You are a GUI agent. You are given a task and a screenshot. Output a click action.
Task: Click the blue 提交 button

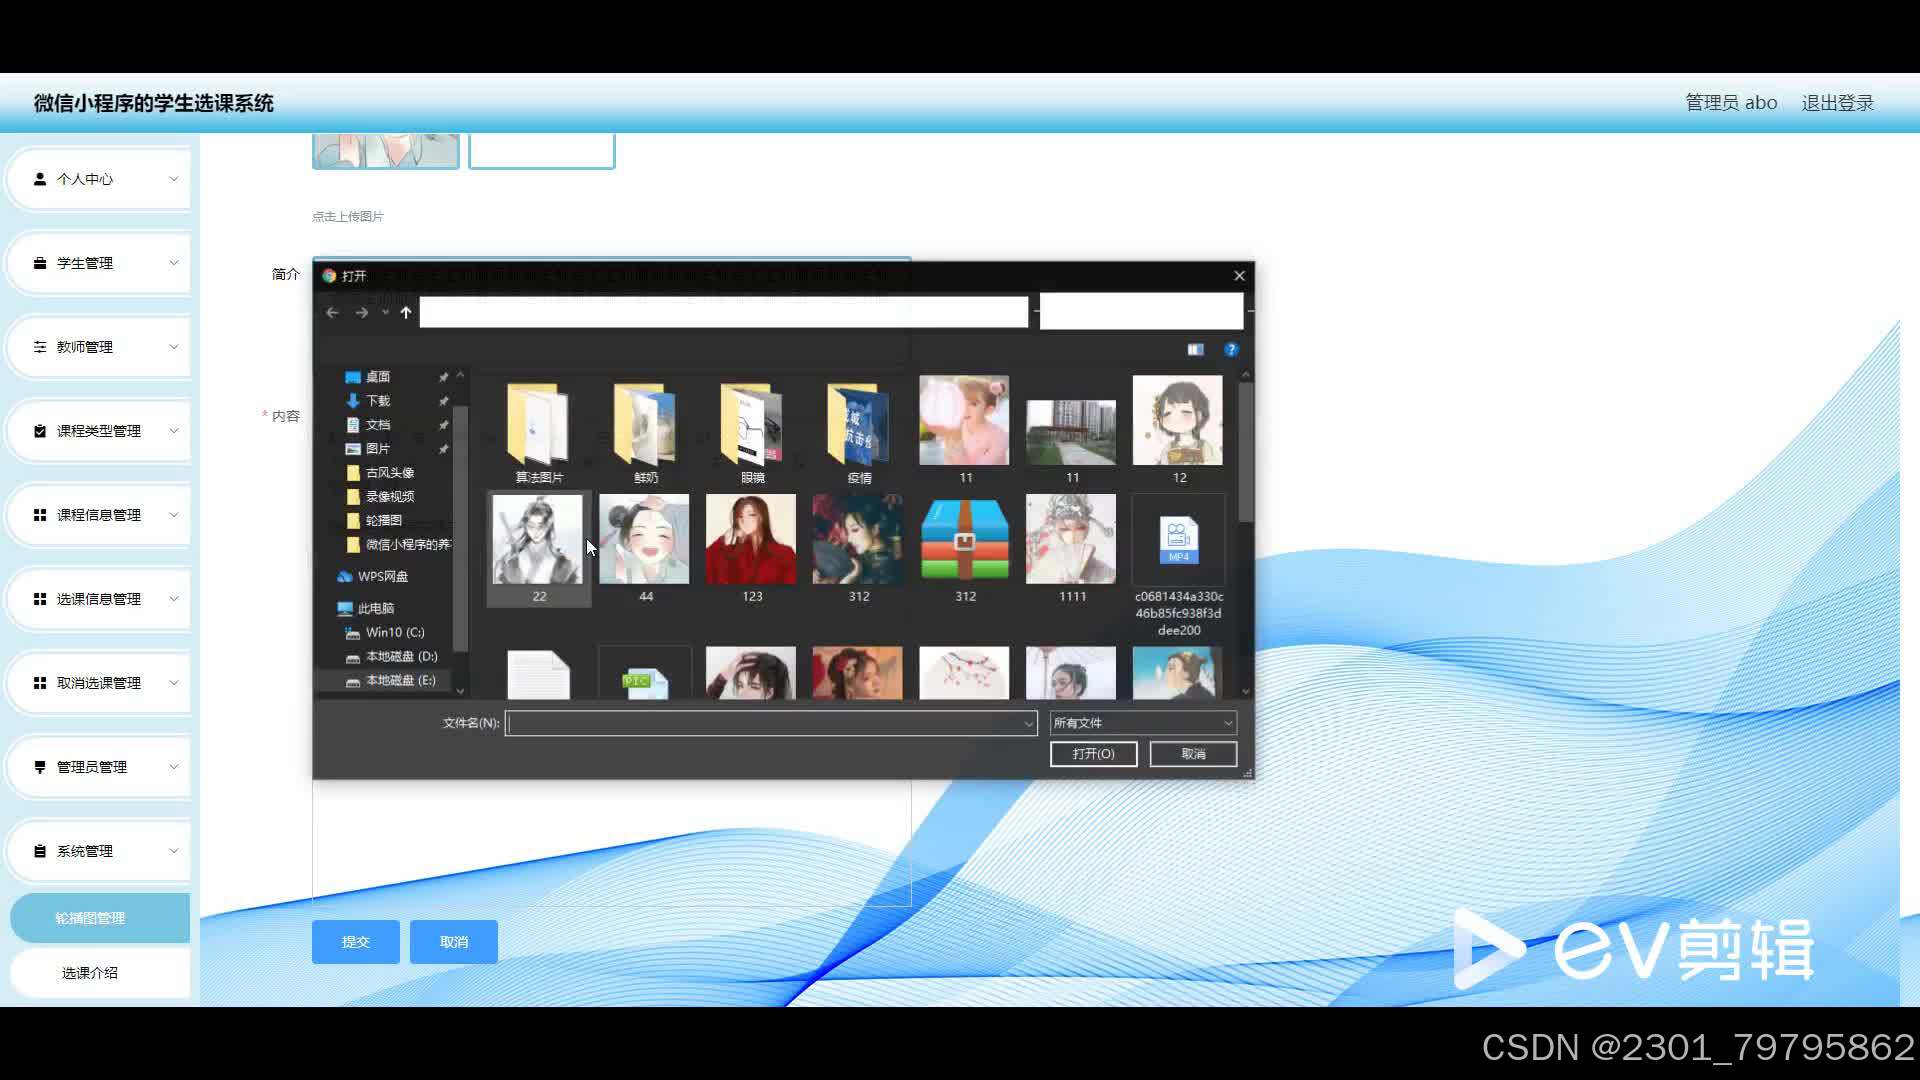355,942
